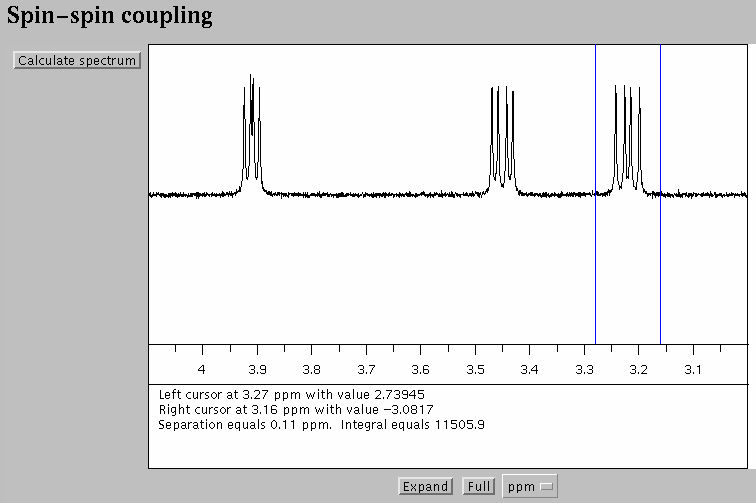756x503 pixels.
Task: Click the 3.6 axis label
Action: pyautogui.click(x=420, y=369)
